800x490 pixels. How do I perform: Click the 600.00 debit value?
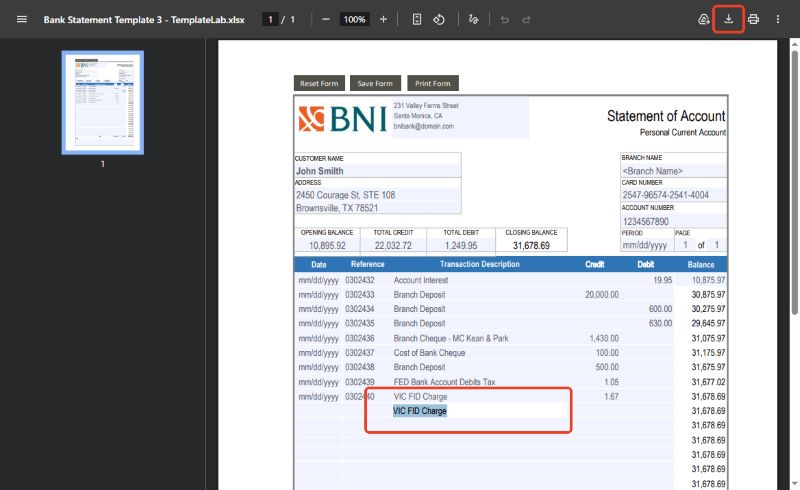660,309
